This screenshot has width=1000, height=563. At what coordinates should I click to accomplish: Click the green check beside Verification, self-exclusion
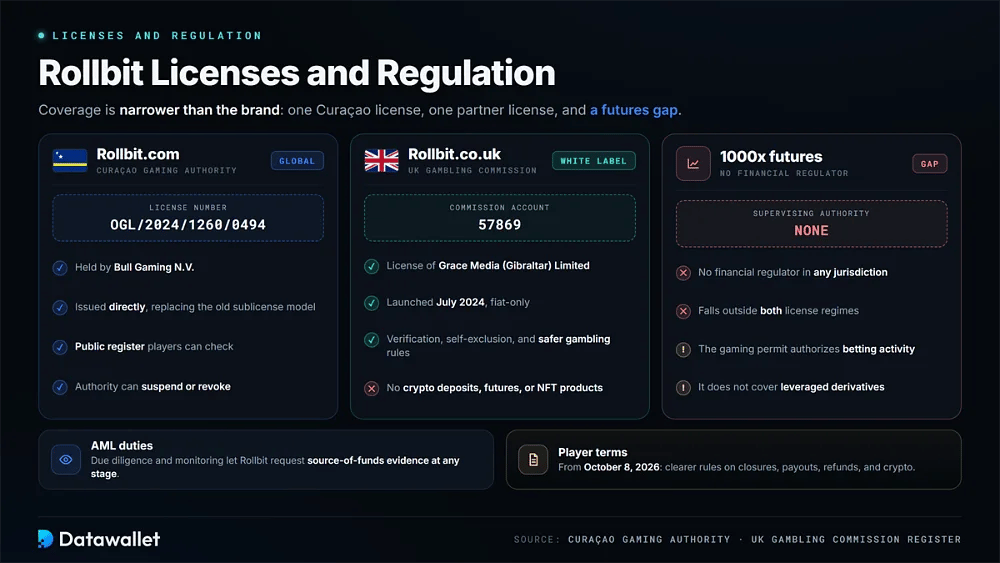pos(371,340)
